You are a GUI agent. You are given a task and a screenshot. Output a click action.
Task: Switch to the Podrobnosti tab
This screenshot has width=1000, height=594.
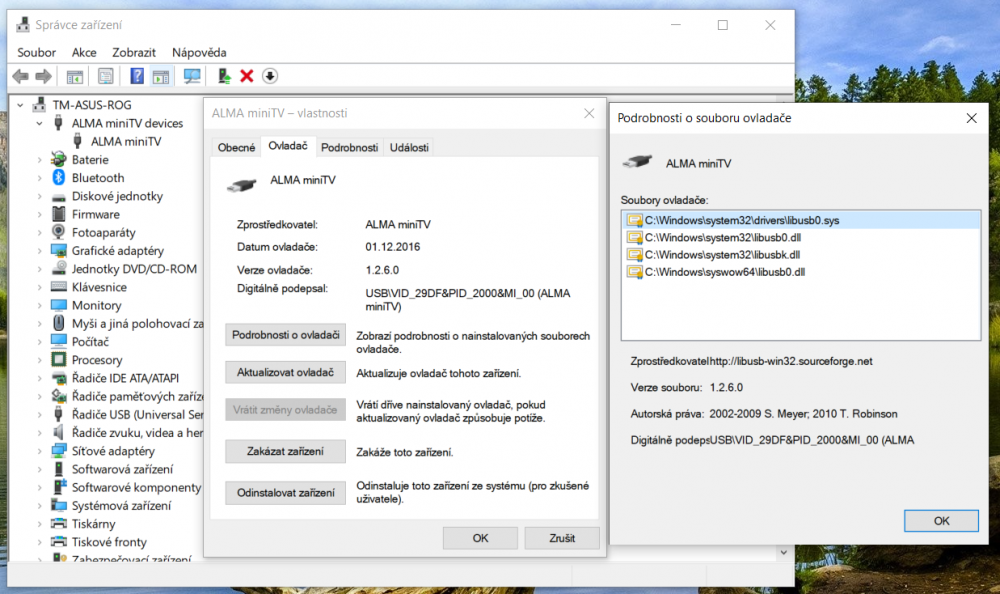point(349,147)
